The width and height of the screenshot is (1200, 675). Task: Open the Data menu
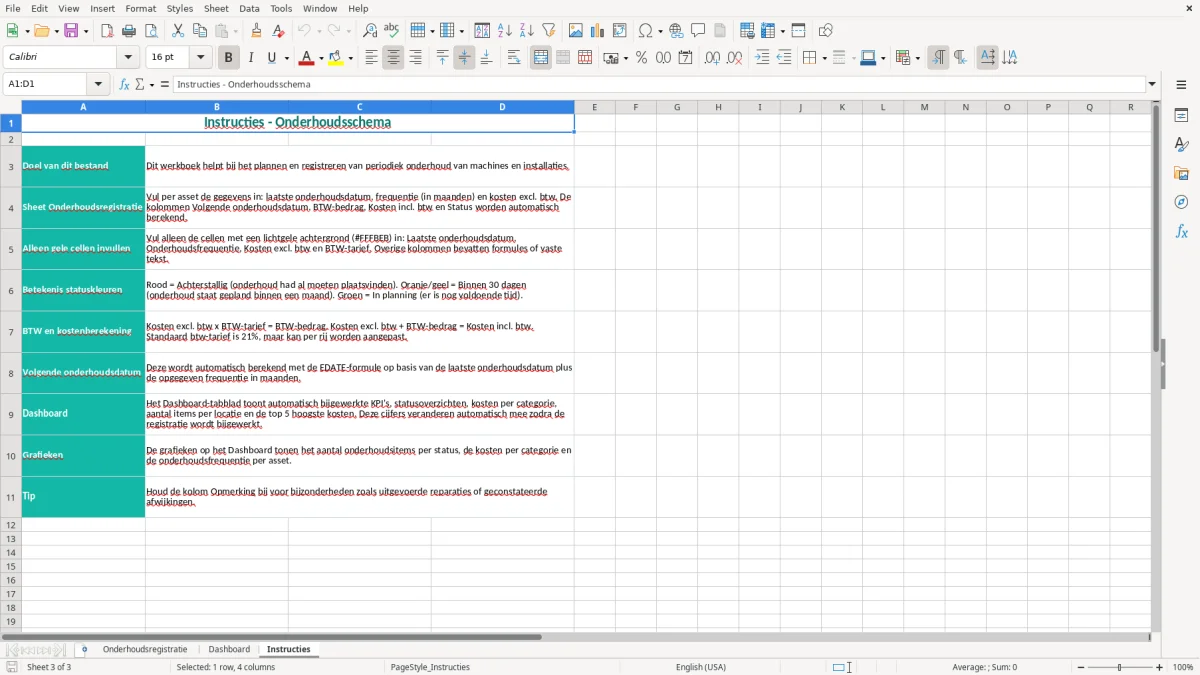[249, 8]
